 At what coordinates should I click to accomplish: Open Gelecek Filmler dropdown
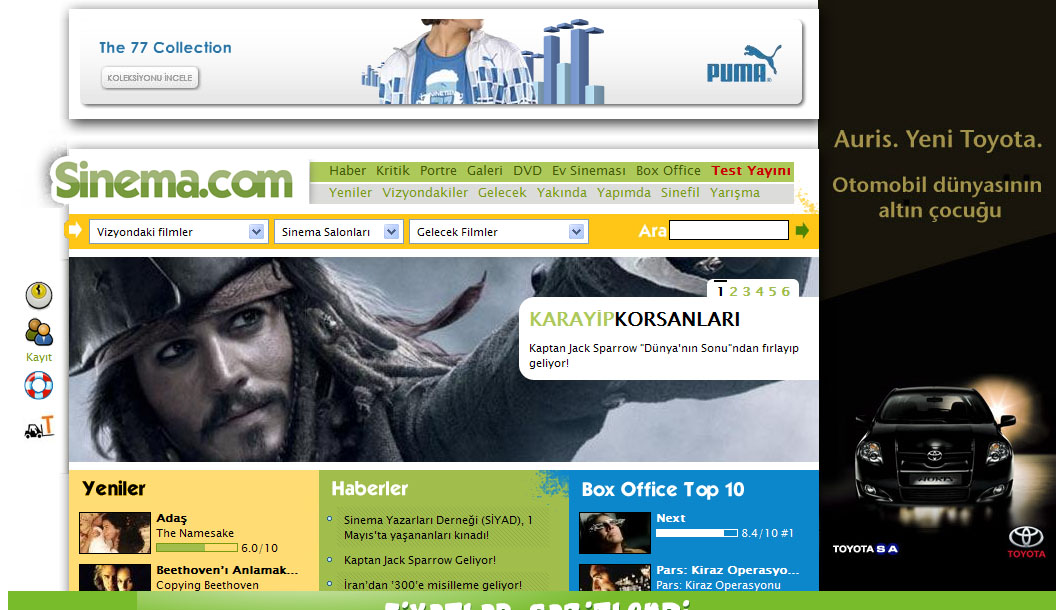(x=498, y=232)
